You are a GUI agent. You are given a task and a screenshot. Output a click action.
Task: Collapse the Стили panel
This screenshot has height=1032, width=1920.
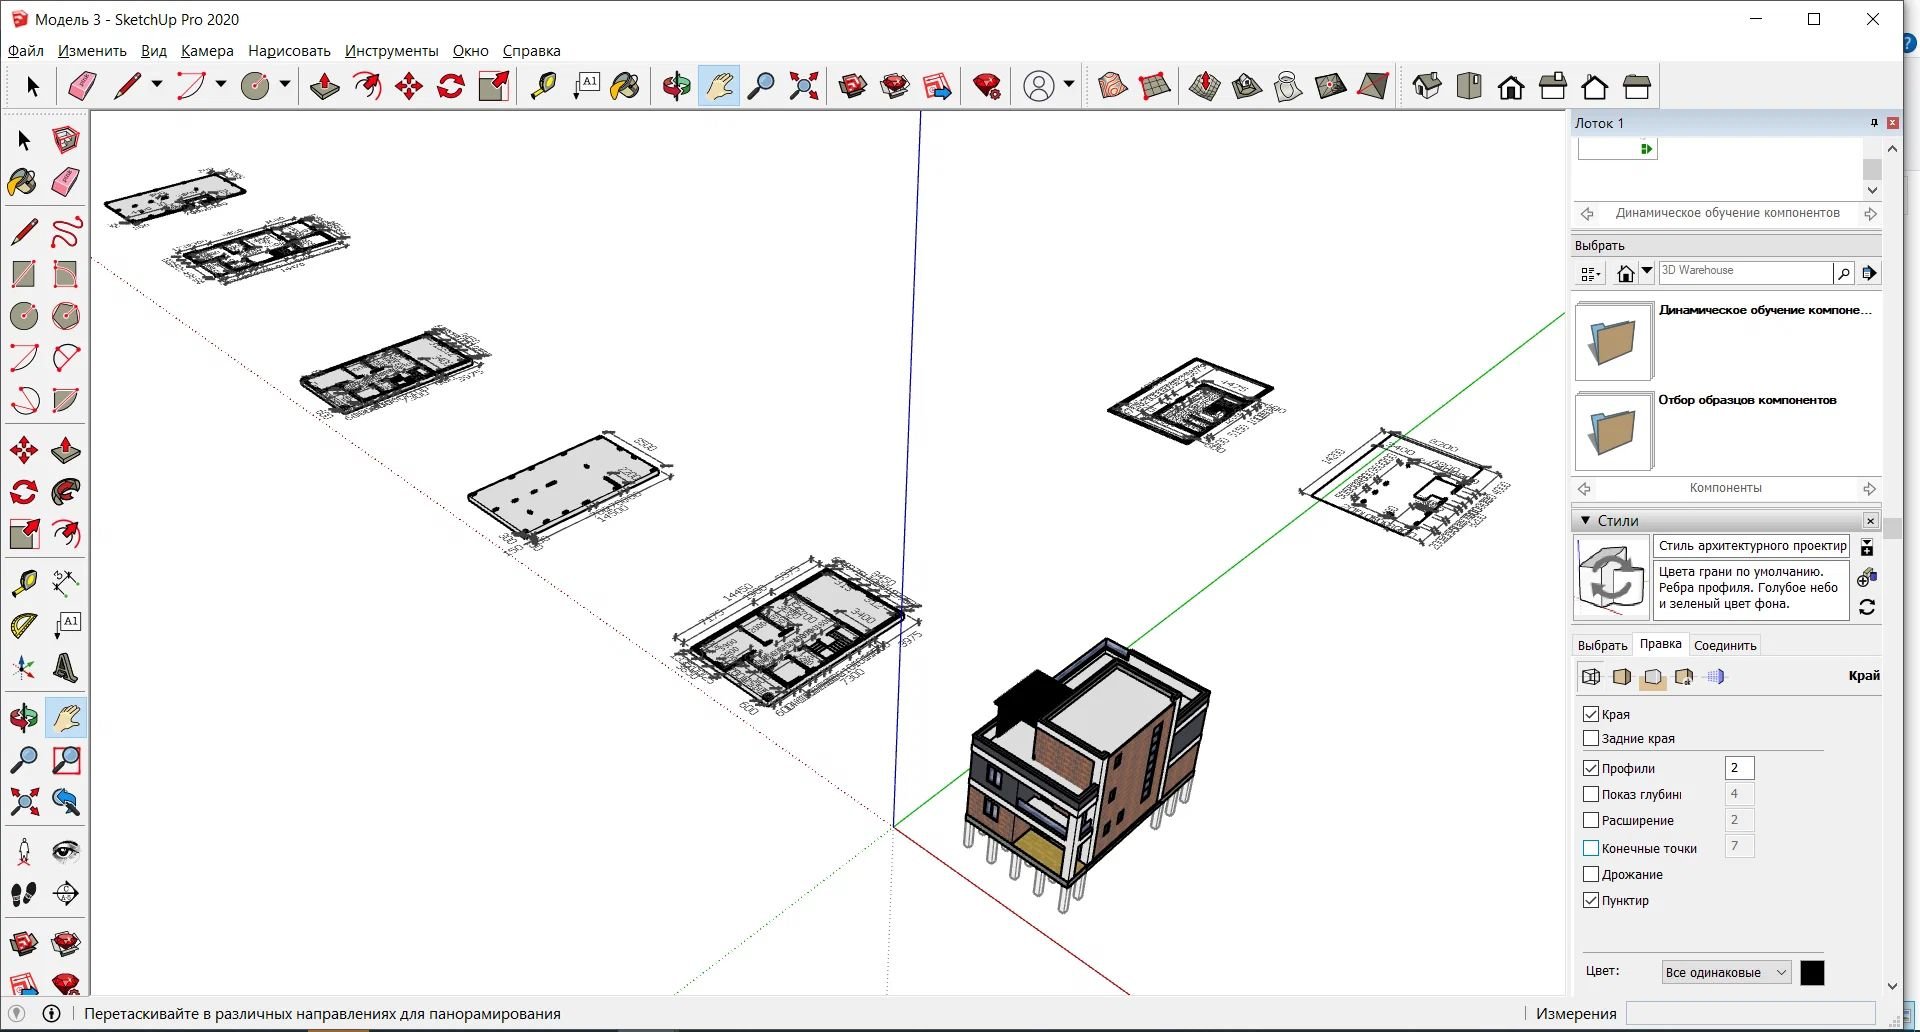click(1585, 520)
